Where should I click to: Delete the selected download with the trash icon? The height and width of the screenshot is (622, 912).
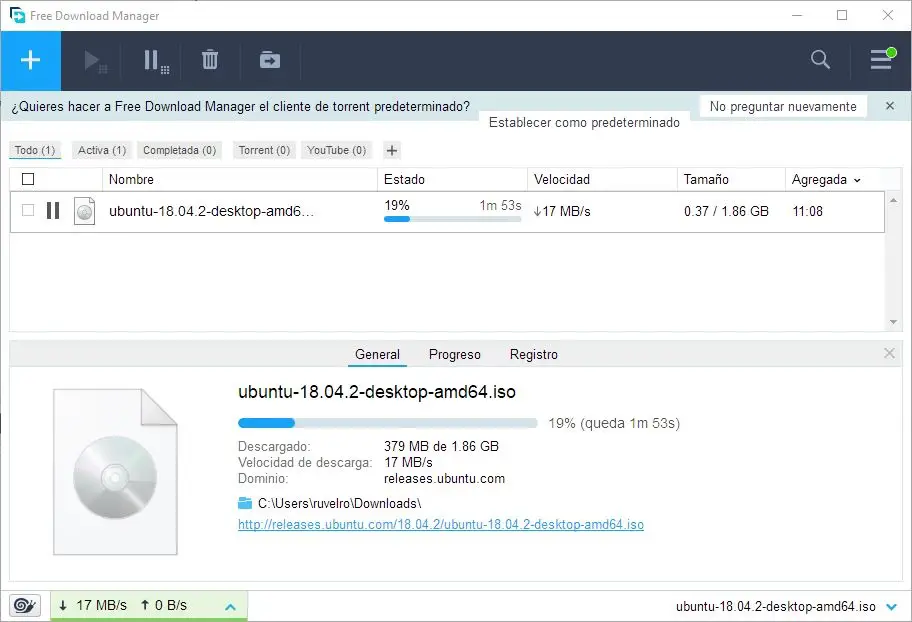click(x=210, y=60)
